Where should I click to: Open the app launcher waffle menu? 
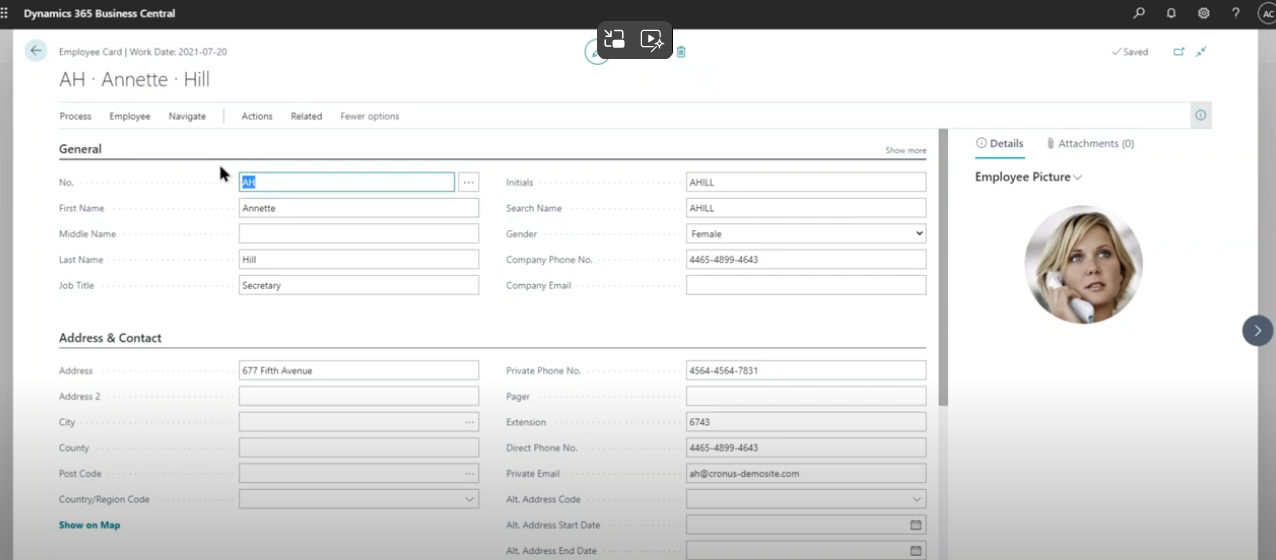click(x=5, y=13)
